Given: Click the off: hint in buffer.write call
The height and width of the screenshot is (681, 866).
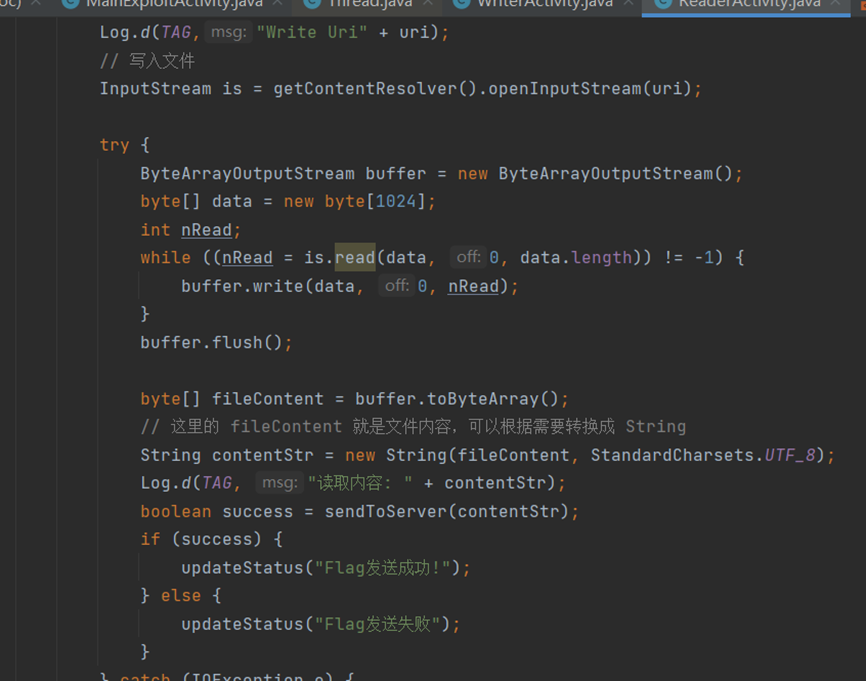Looking at the screenshot, I should coord(396,286).
